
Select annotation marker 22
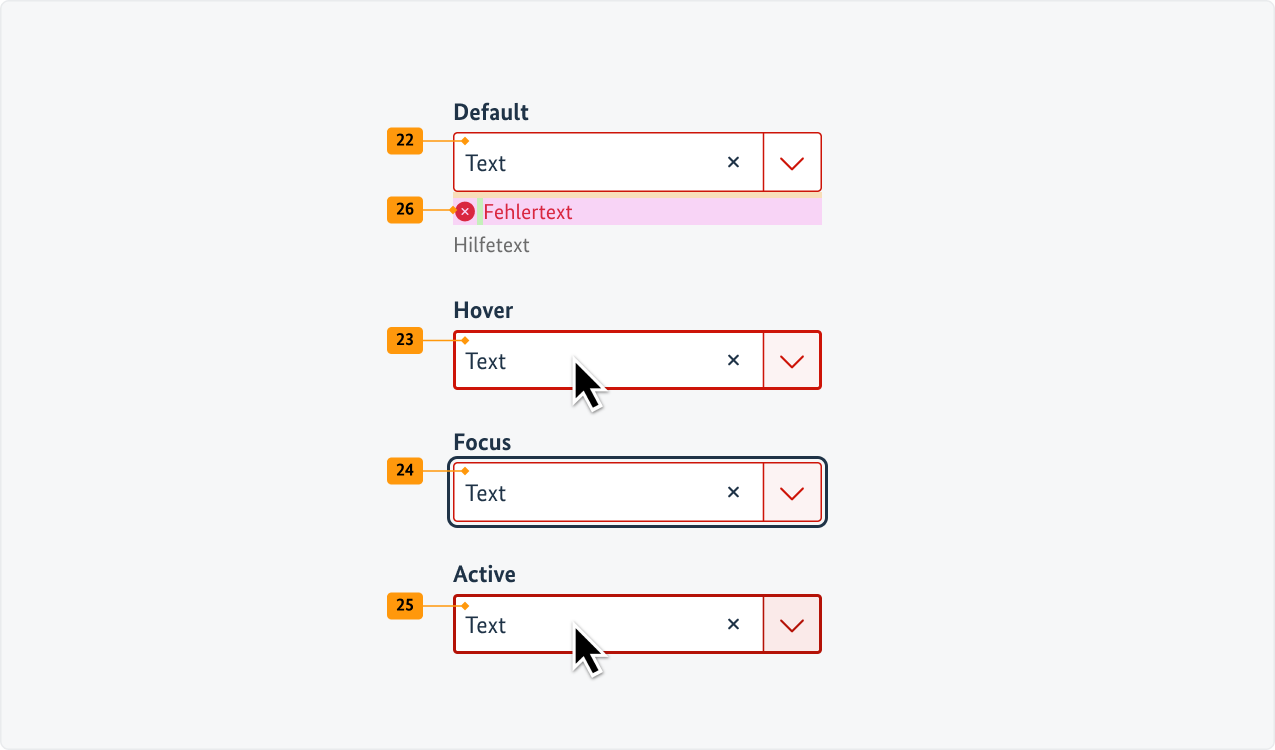click(x=404, y=141)
